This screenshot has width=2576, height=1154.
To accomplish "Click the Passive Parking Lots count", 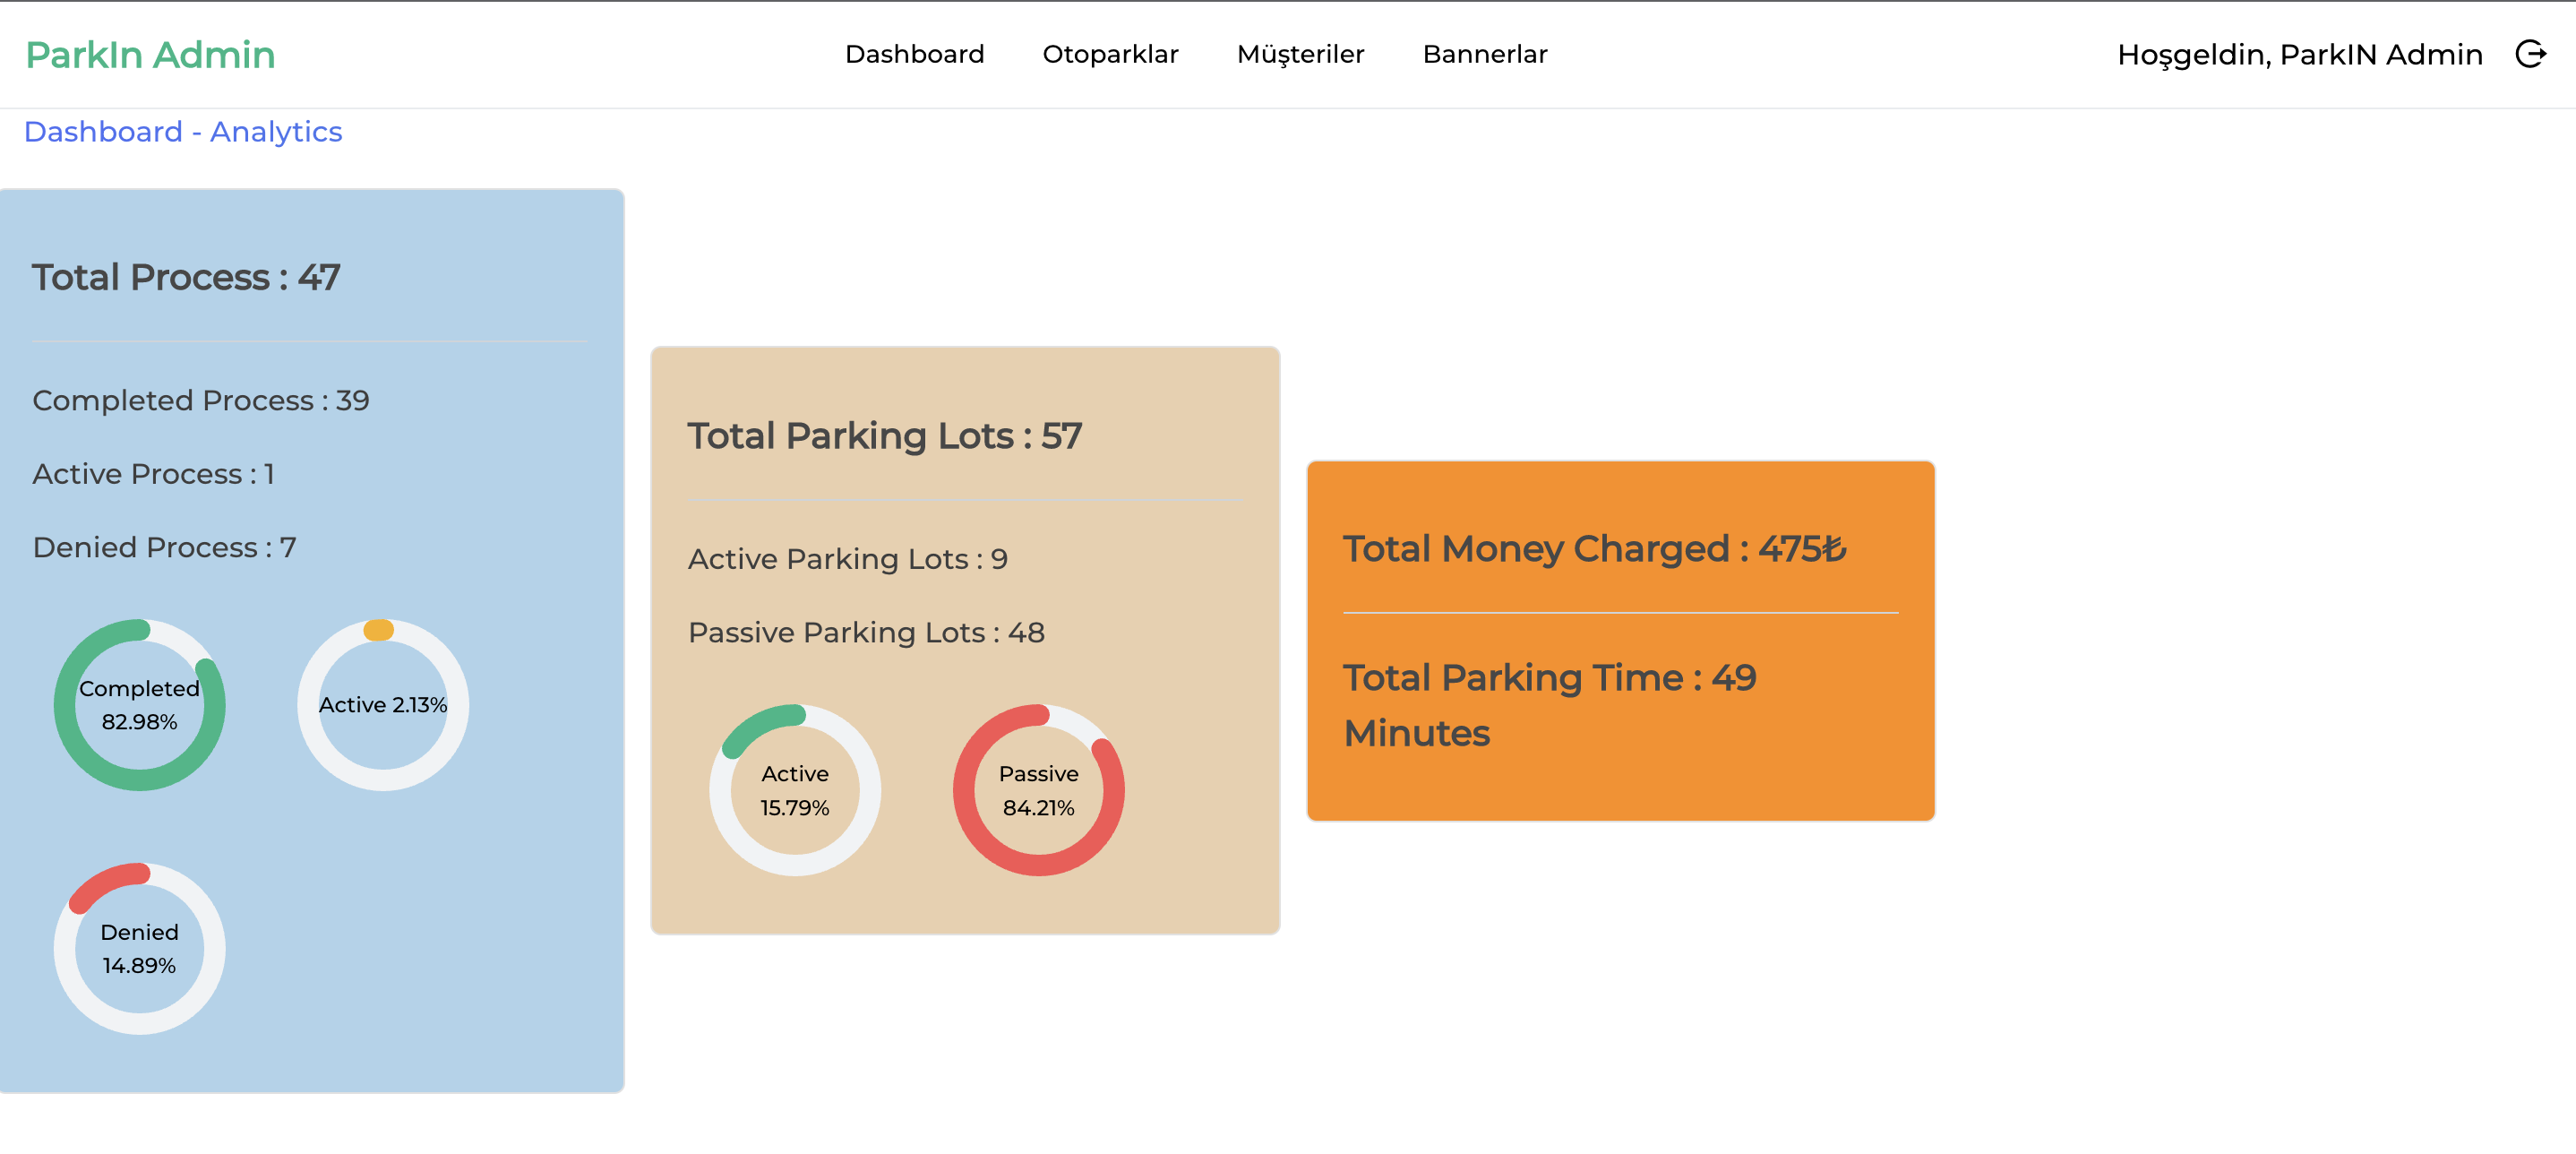I will pyautogui.click(x=865, y=632).
